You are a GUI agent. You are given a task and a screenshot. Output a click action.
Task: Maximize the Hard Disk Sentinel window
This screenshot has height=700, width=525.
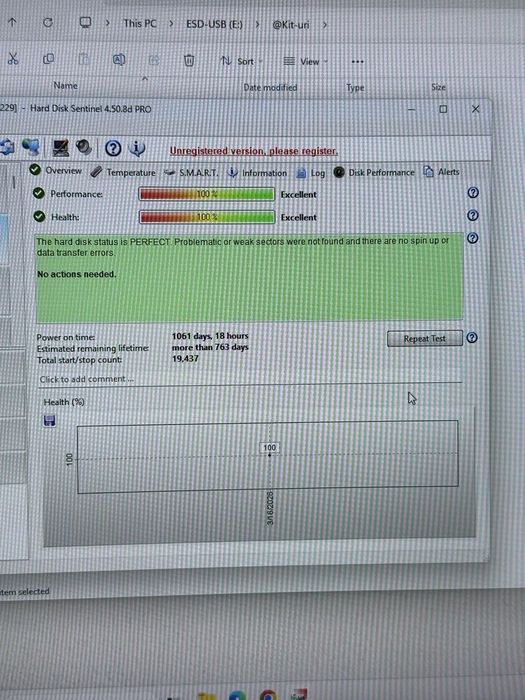tap(443, 109)
